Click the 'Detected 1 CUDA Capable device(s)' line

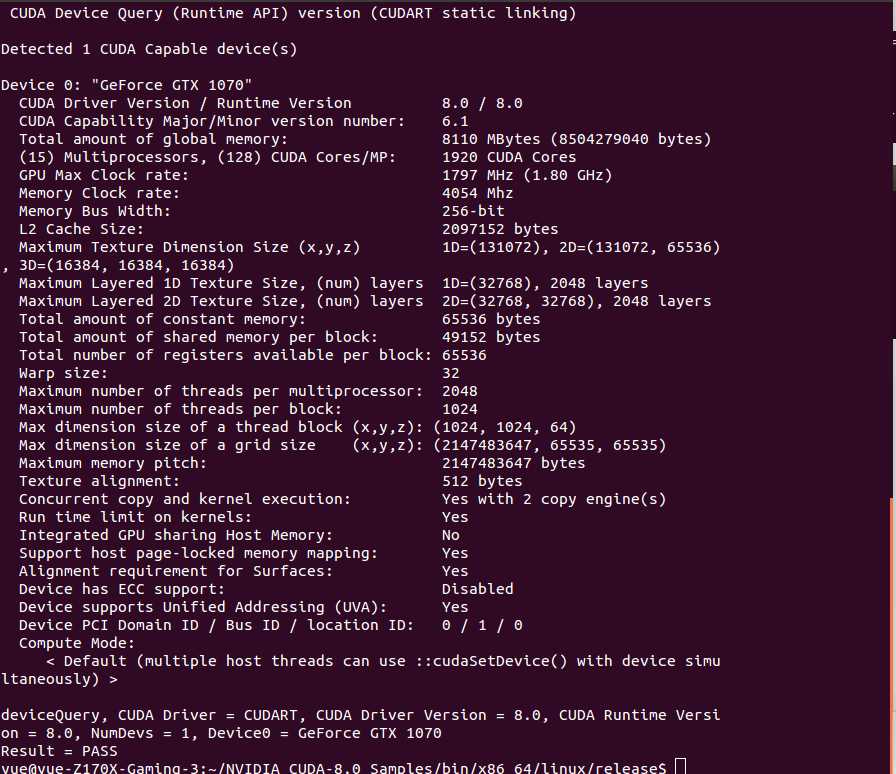click(x=149, y=49)
